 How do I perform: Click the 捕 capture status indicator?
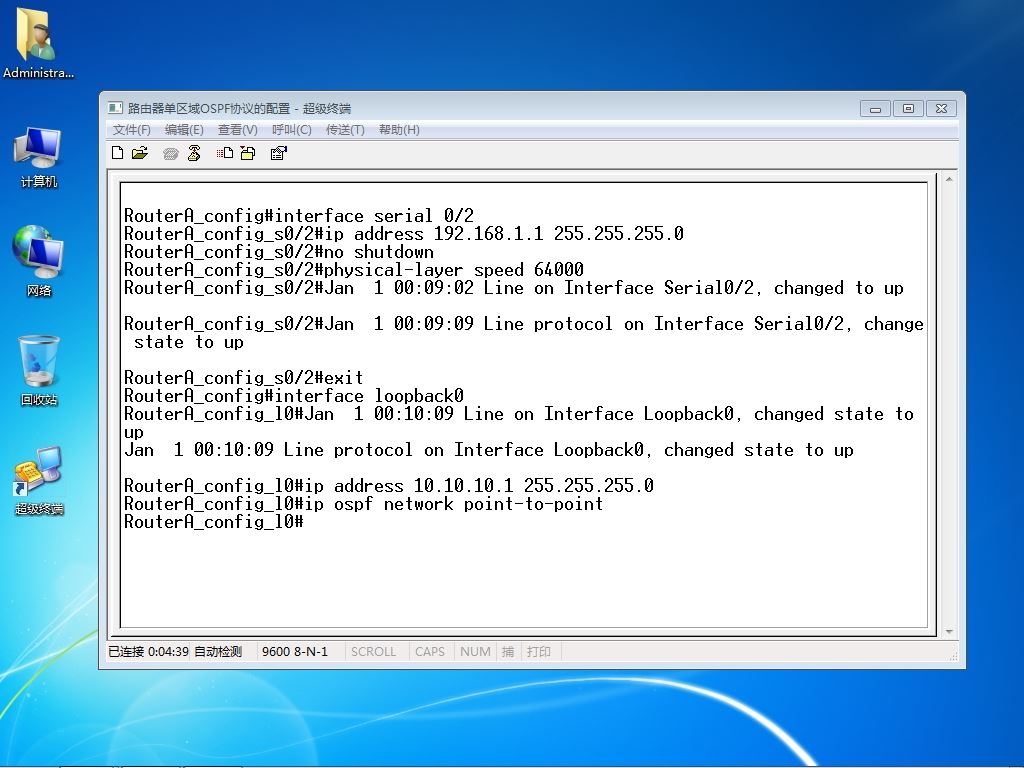coord(508,651)
